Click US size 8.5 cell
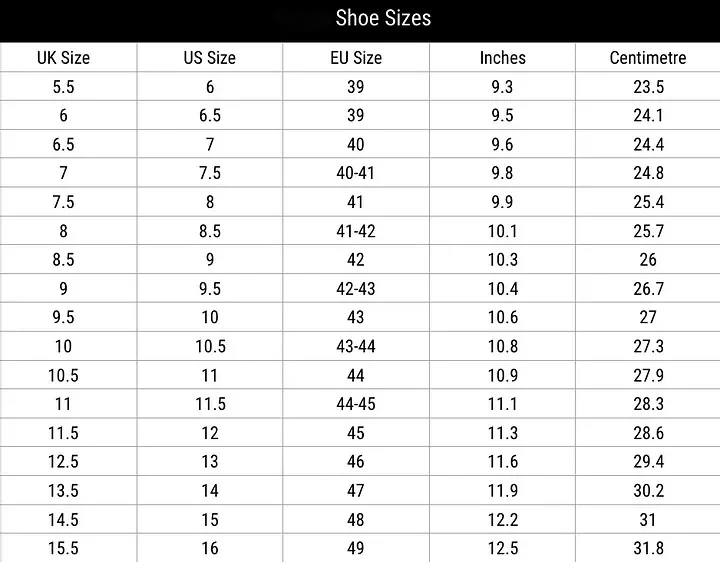The image size is (720, 562). click(210, 231)
